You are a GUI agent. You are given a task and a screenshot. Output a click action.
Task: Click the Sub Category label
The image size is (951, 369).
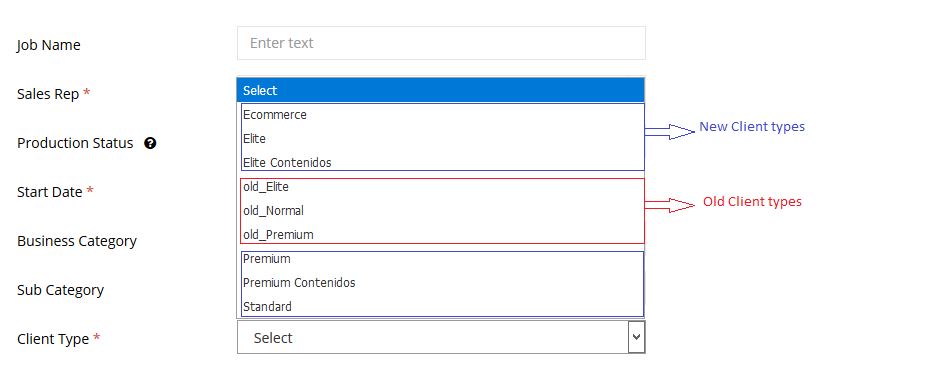(x=60, y=290)
